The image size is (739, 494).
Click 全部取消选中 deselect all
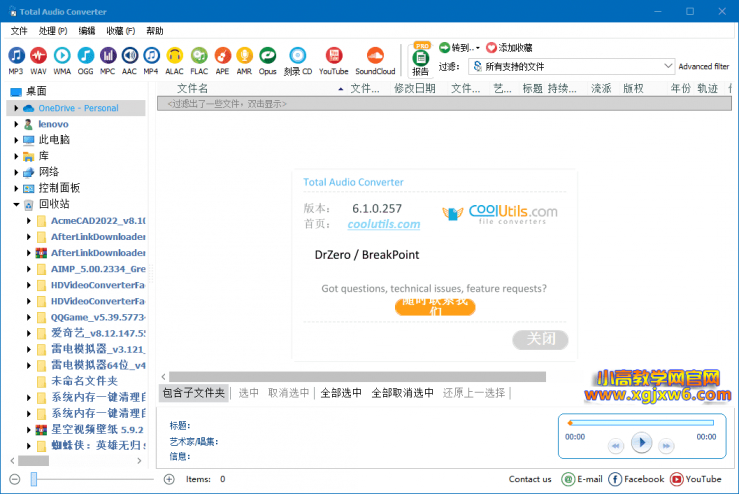pyautogui.click(x=402, y=393)
